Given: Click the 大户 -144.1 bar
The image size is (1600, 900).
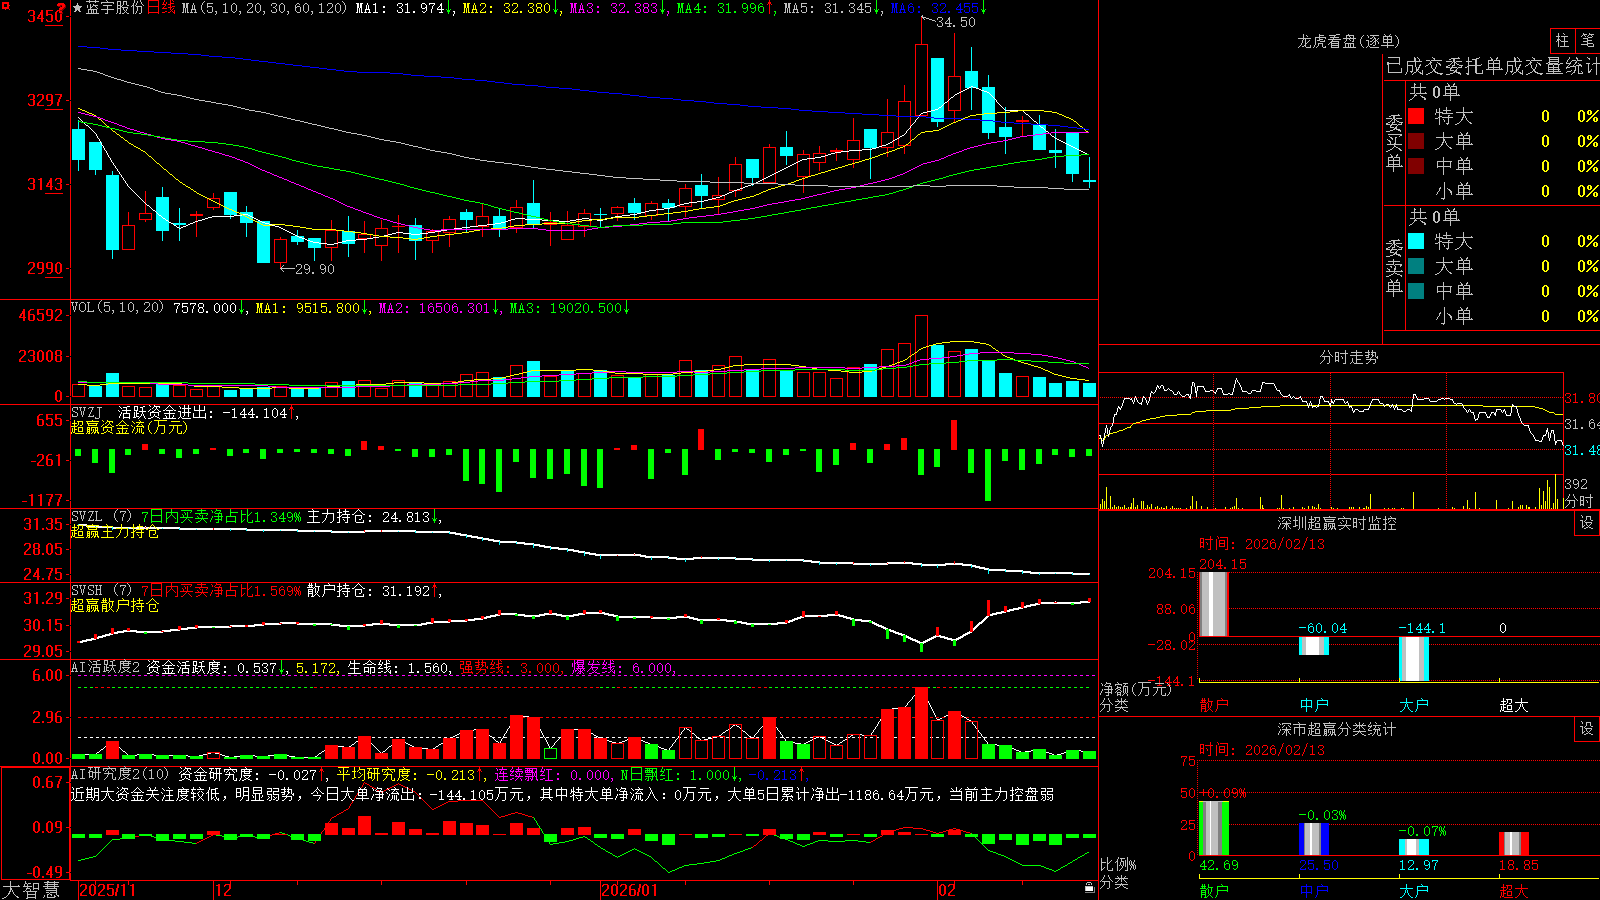Looking at the screenshot, I should 1413,659.
